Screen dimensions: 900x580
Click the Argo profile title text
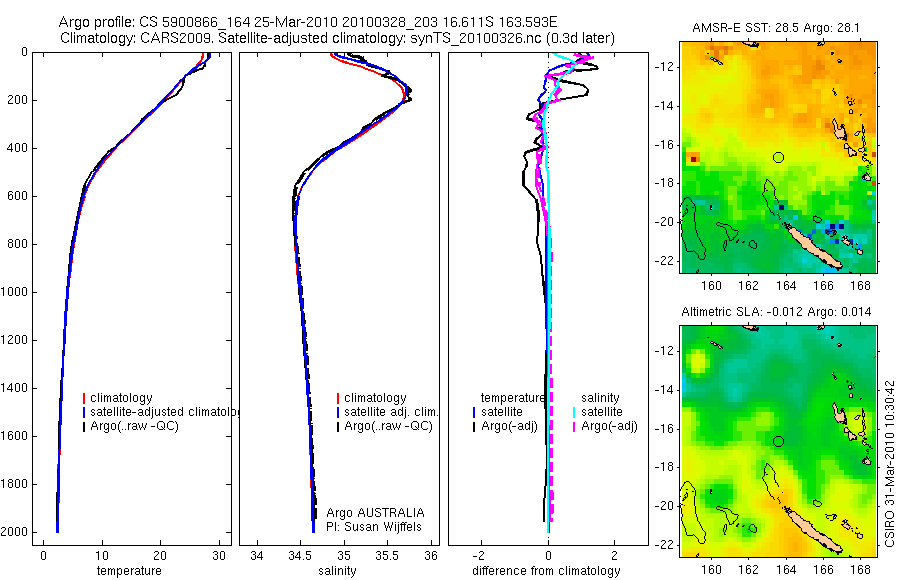point(308,22)
